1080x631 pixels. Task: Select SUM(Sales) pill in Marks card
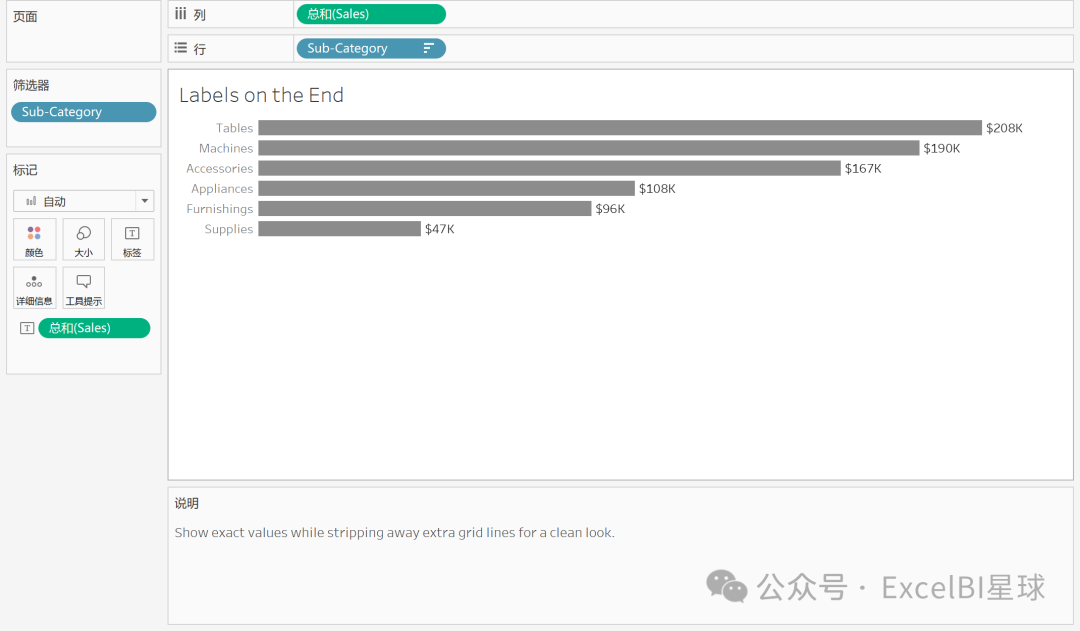coord(94,328)
